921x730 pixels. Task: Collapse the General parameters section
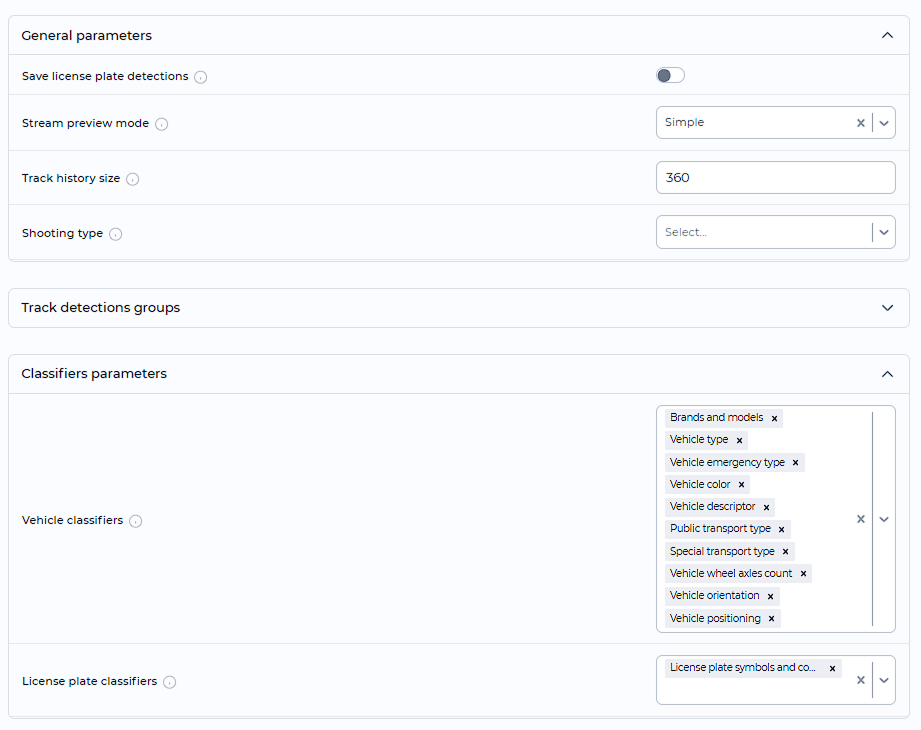tap(887, 34)
